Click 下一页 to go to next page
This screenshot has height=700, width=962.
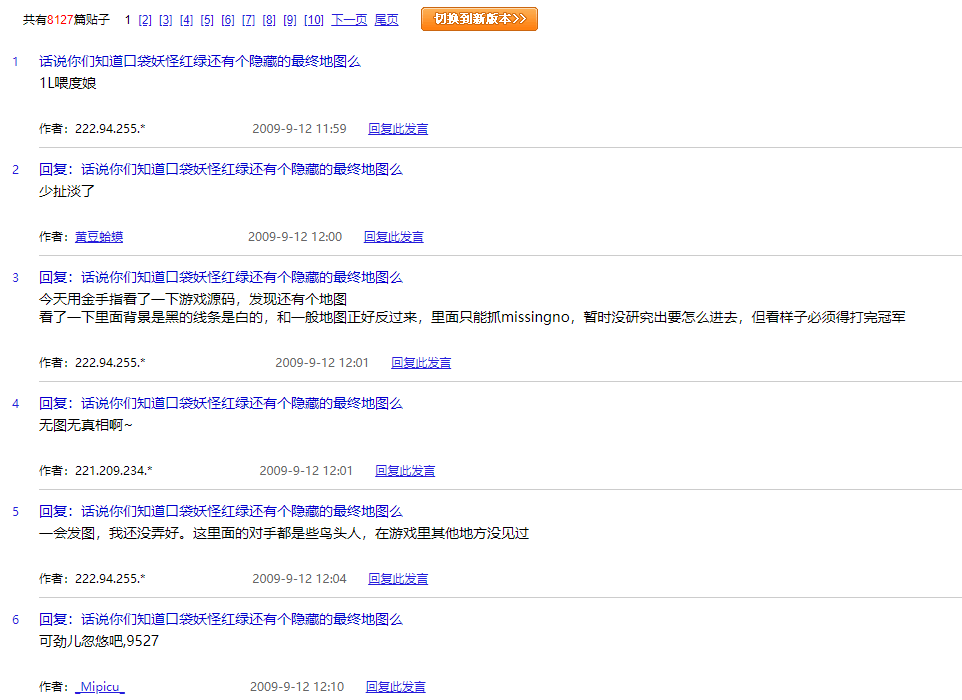tap(349, 20)
